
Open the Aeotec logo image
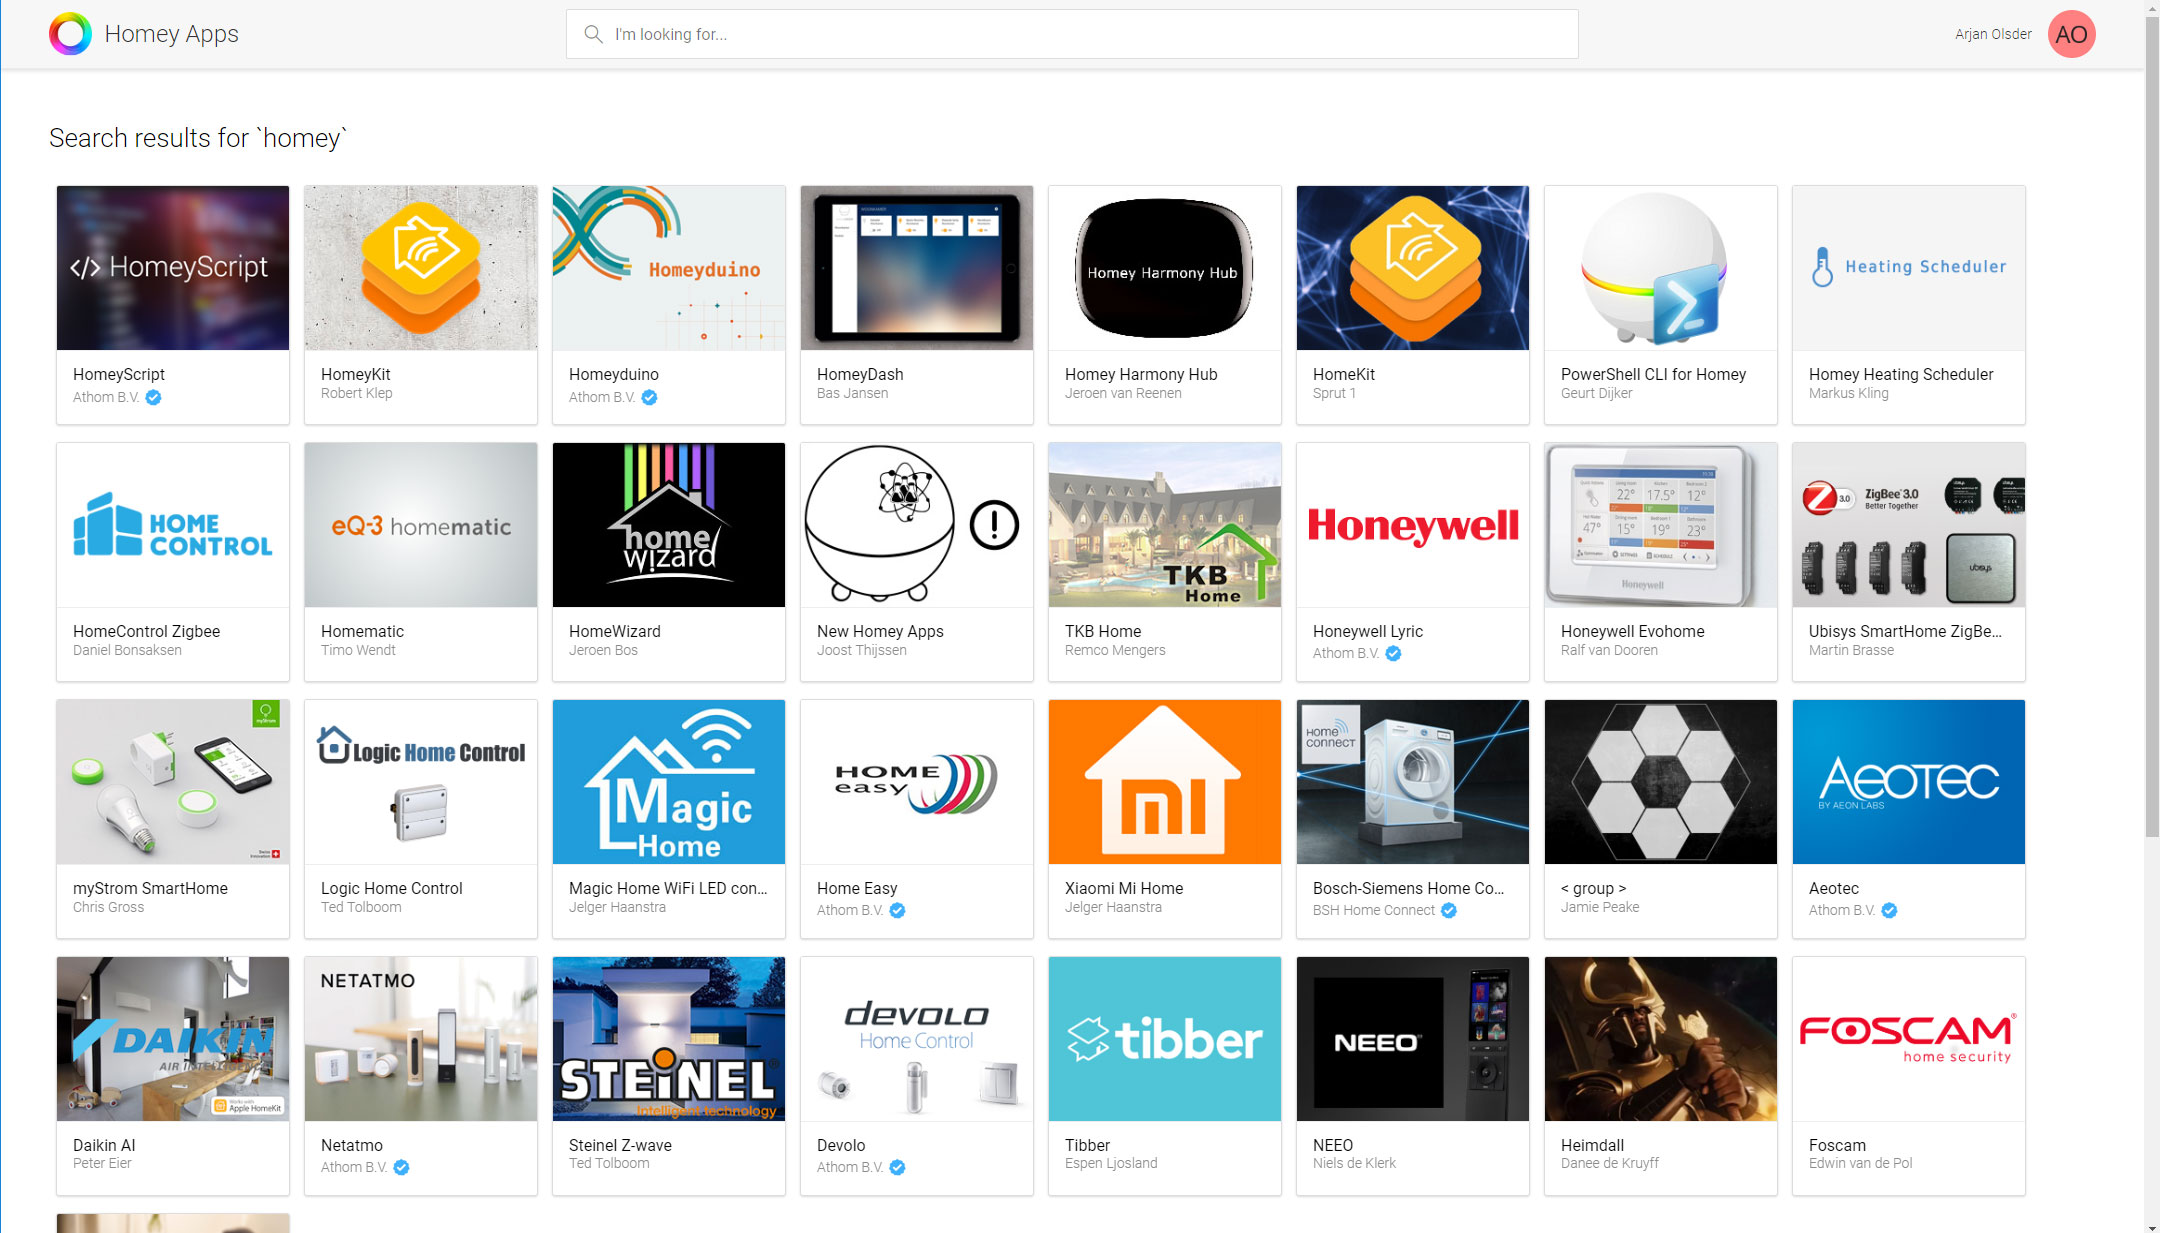tap(1909, 782)
